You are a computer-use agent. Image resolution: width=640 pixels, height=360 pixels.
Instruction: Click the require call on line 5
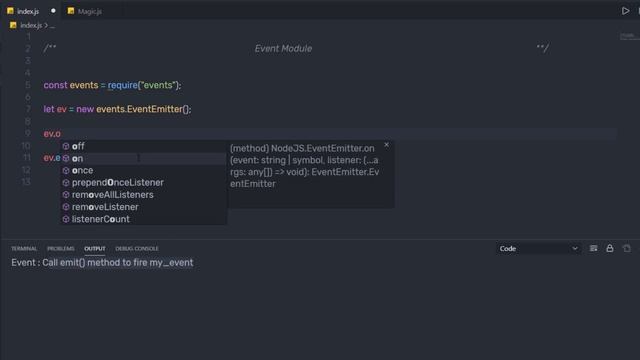(x=122, y=85)
